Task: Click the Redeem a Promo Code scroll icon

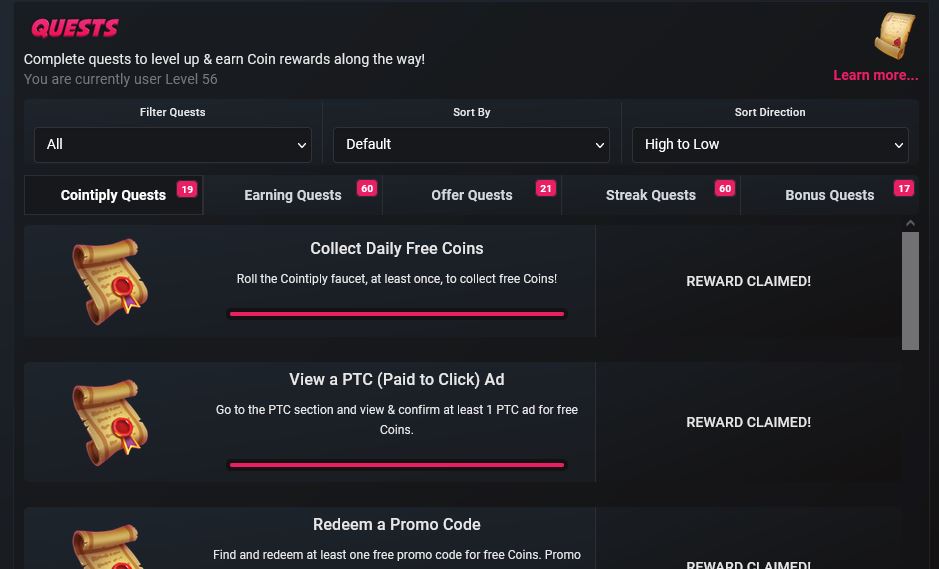Action: coord(110,546)
